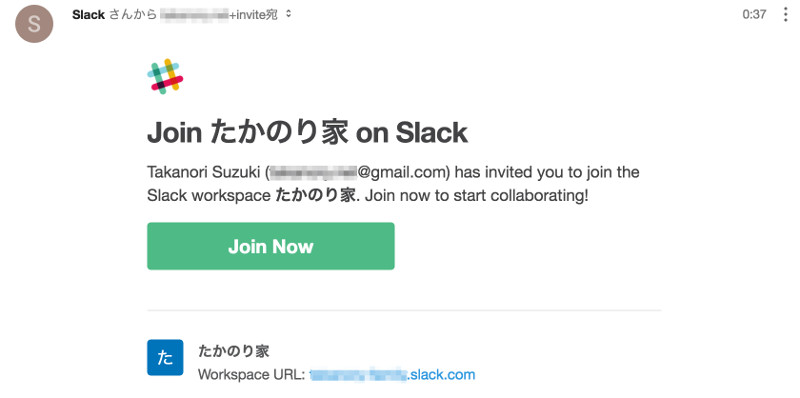
Task: Click the "Join たかのり家 on Slack" heading
Action: point(307,133)
